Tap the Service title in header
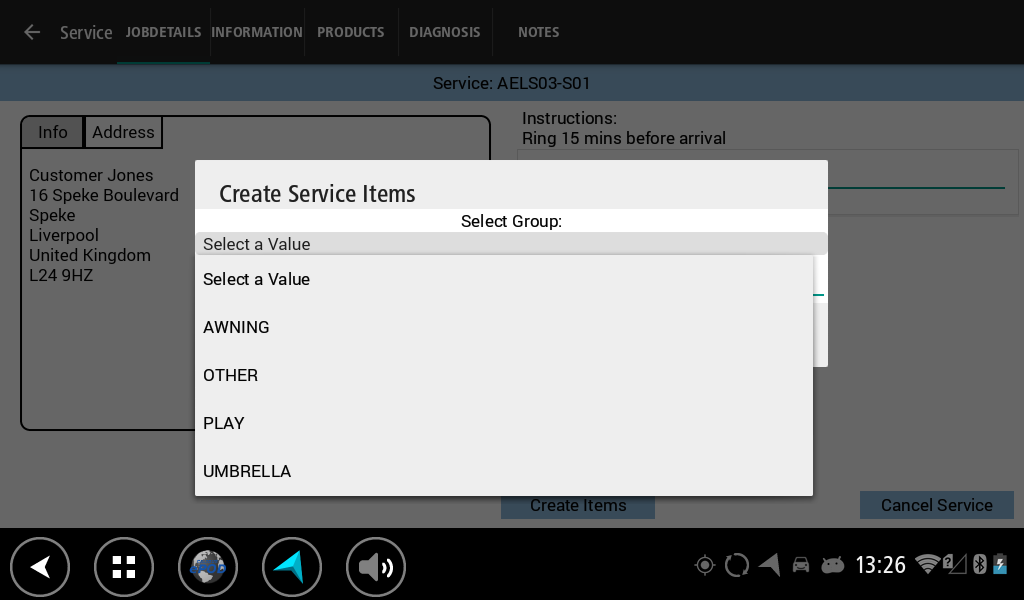Screen dimensions: 1024x600 click(x=86, y=33)
